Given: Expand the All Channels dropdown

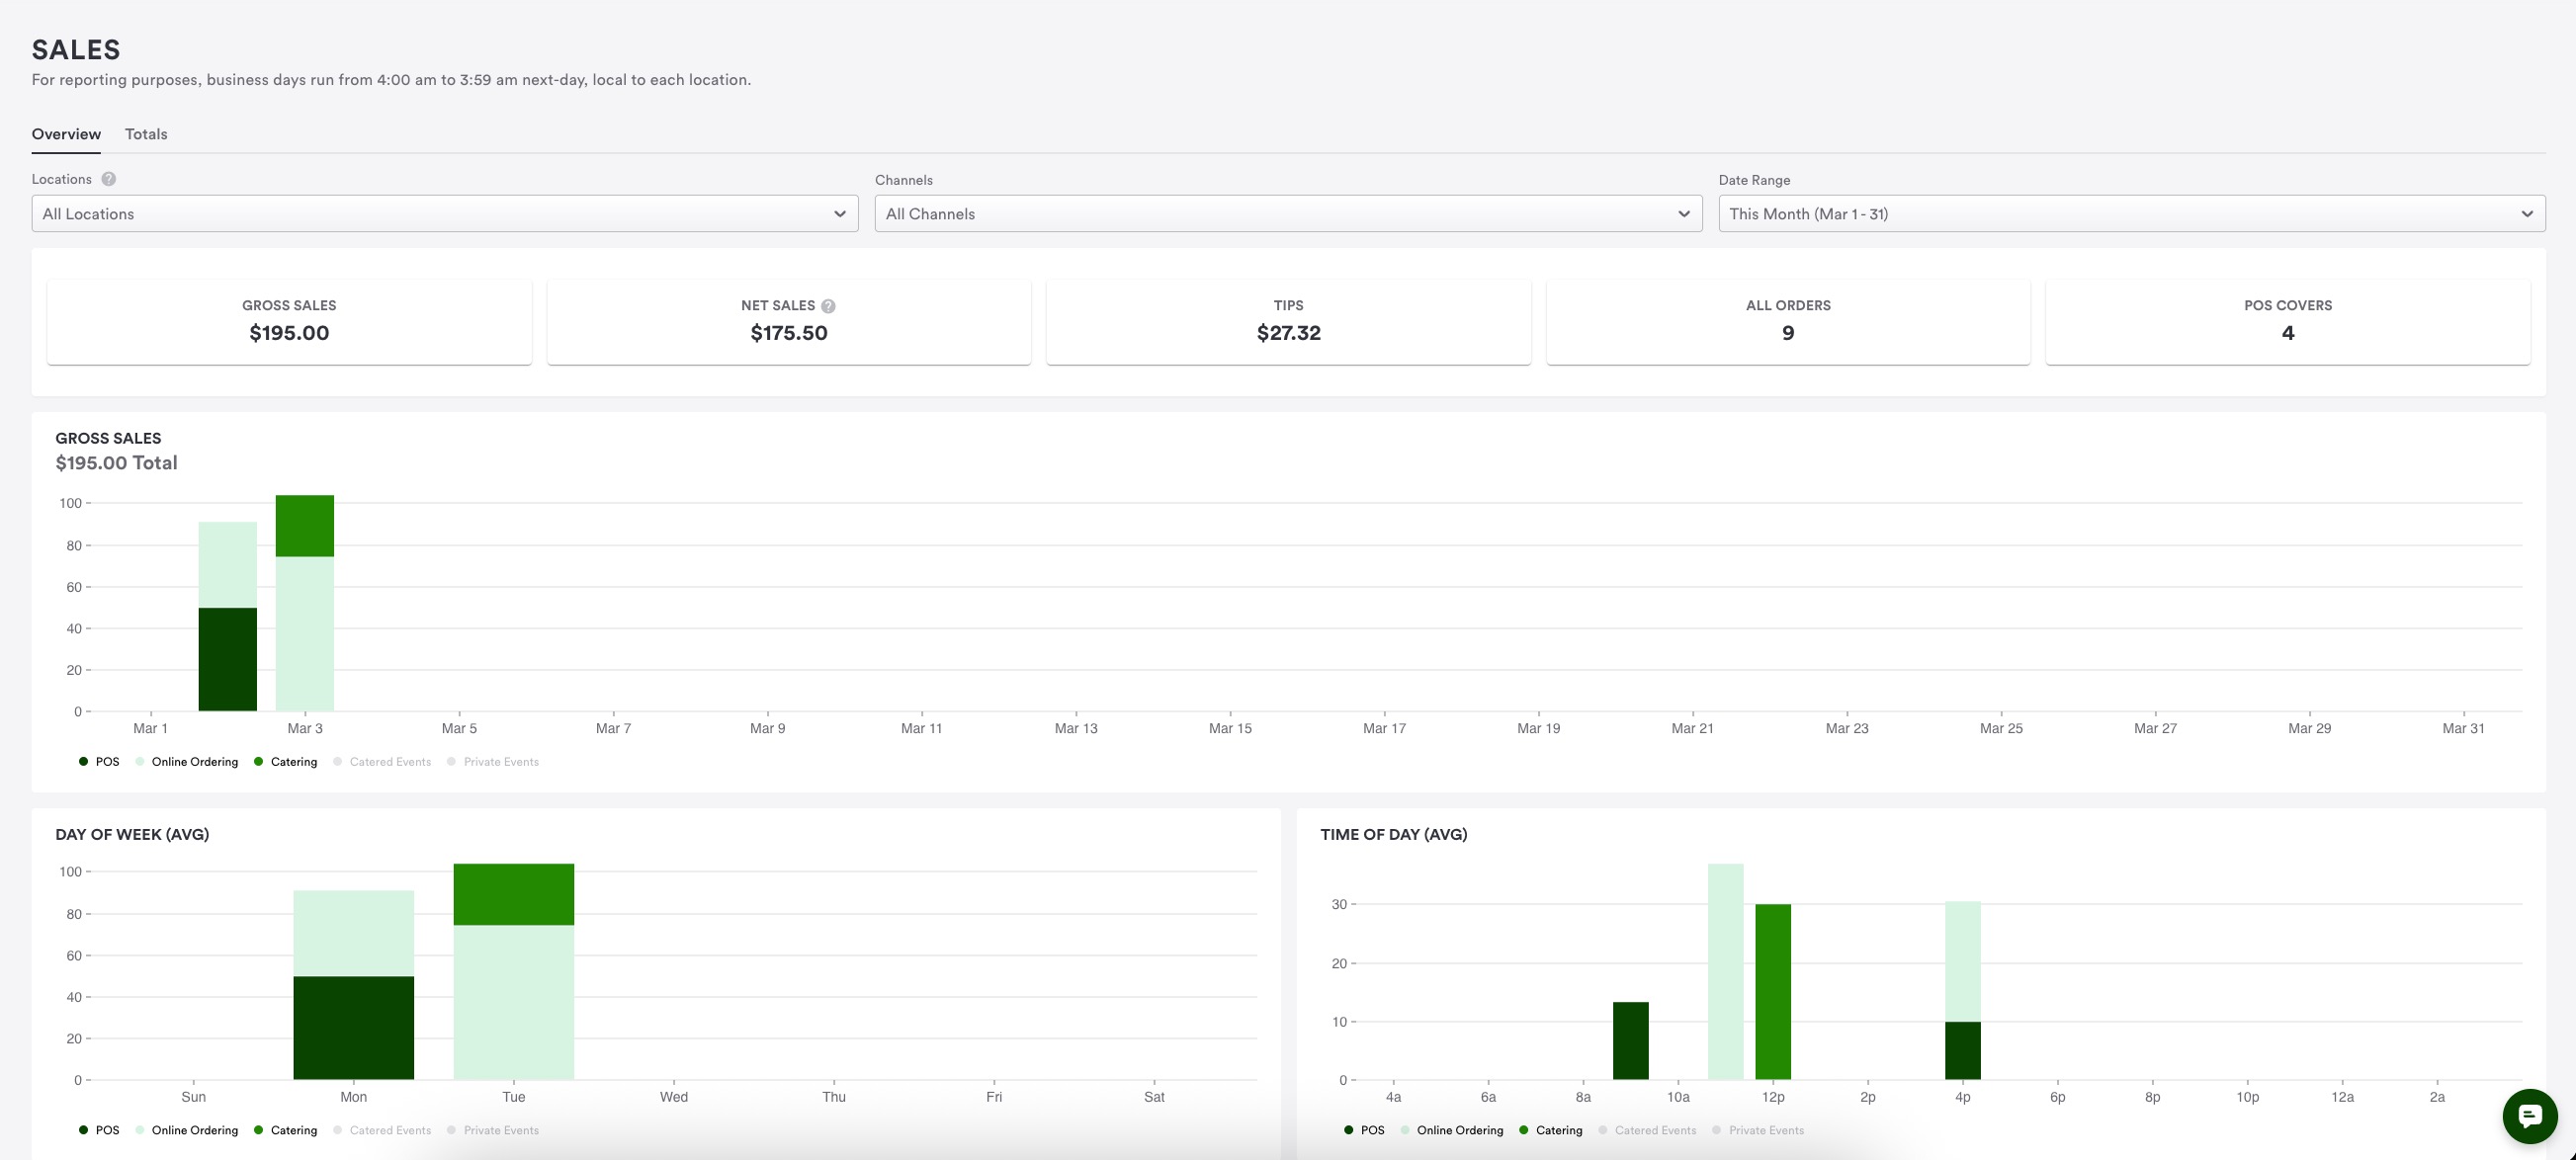Looking at the screenshot, I should 1287,214.
